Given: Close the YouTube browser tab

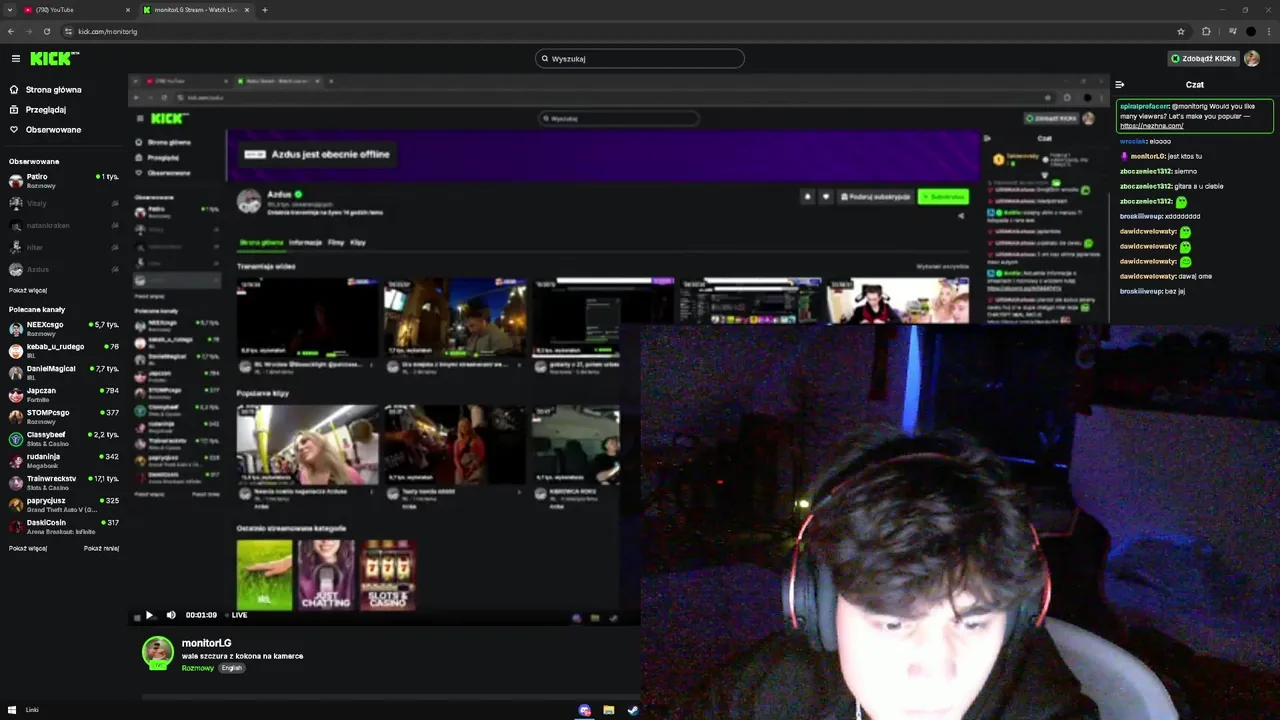Looking at the screenshot, I should pos(128,10).
